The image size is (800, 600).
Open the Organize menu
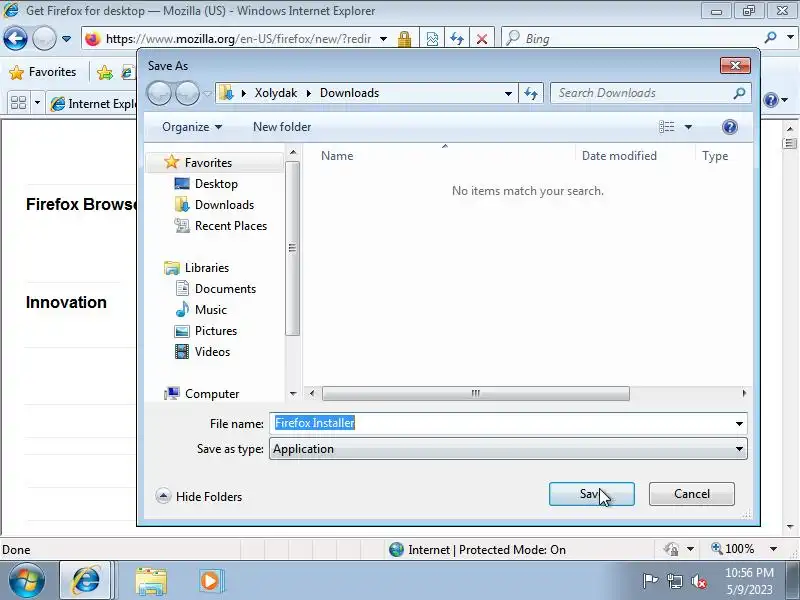coord(192,127)
